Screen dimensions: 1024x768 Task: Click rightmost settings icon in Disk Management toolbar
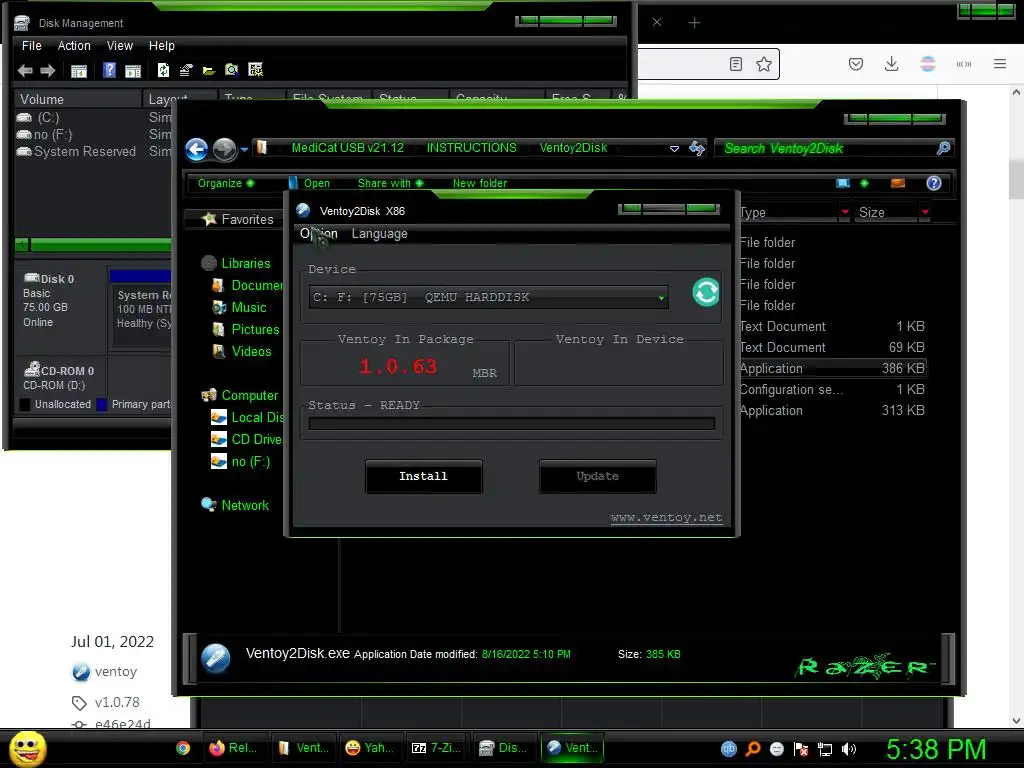click(255, 71)
